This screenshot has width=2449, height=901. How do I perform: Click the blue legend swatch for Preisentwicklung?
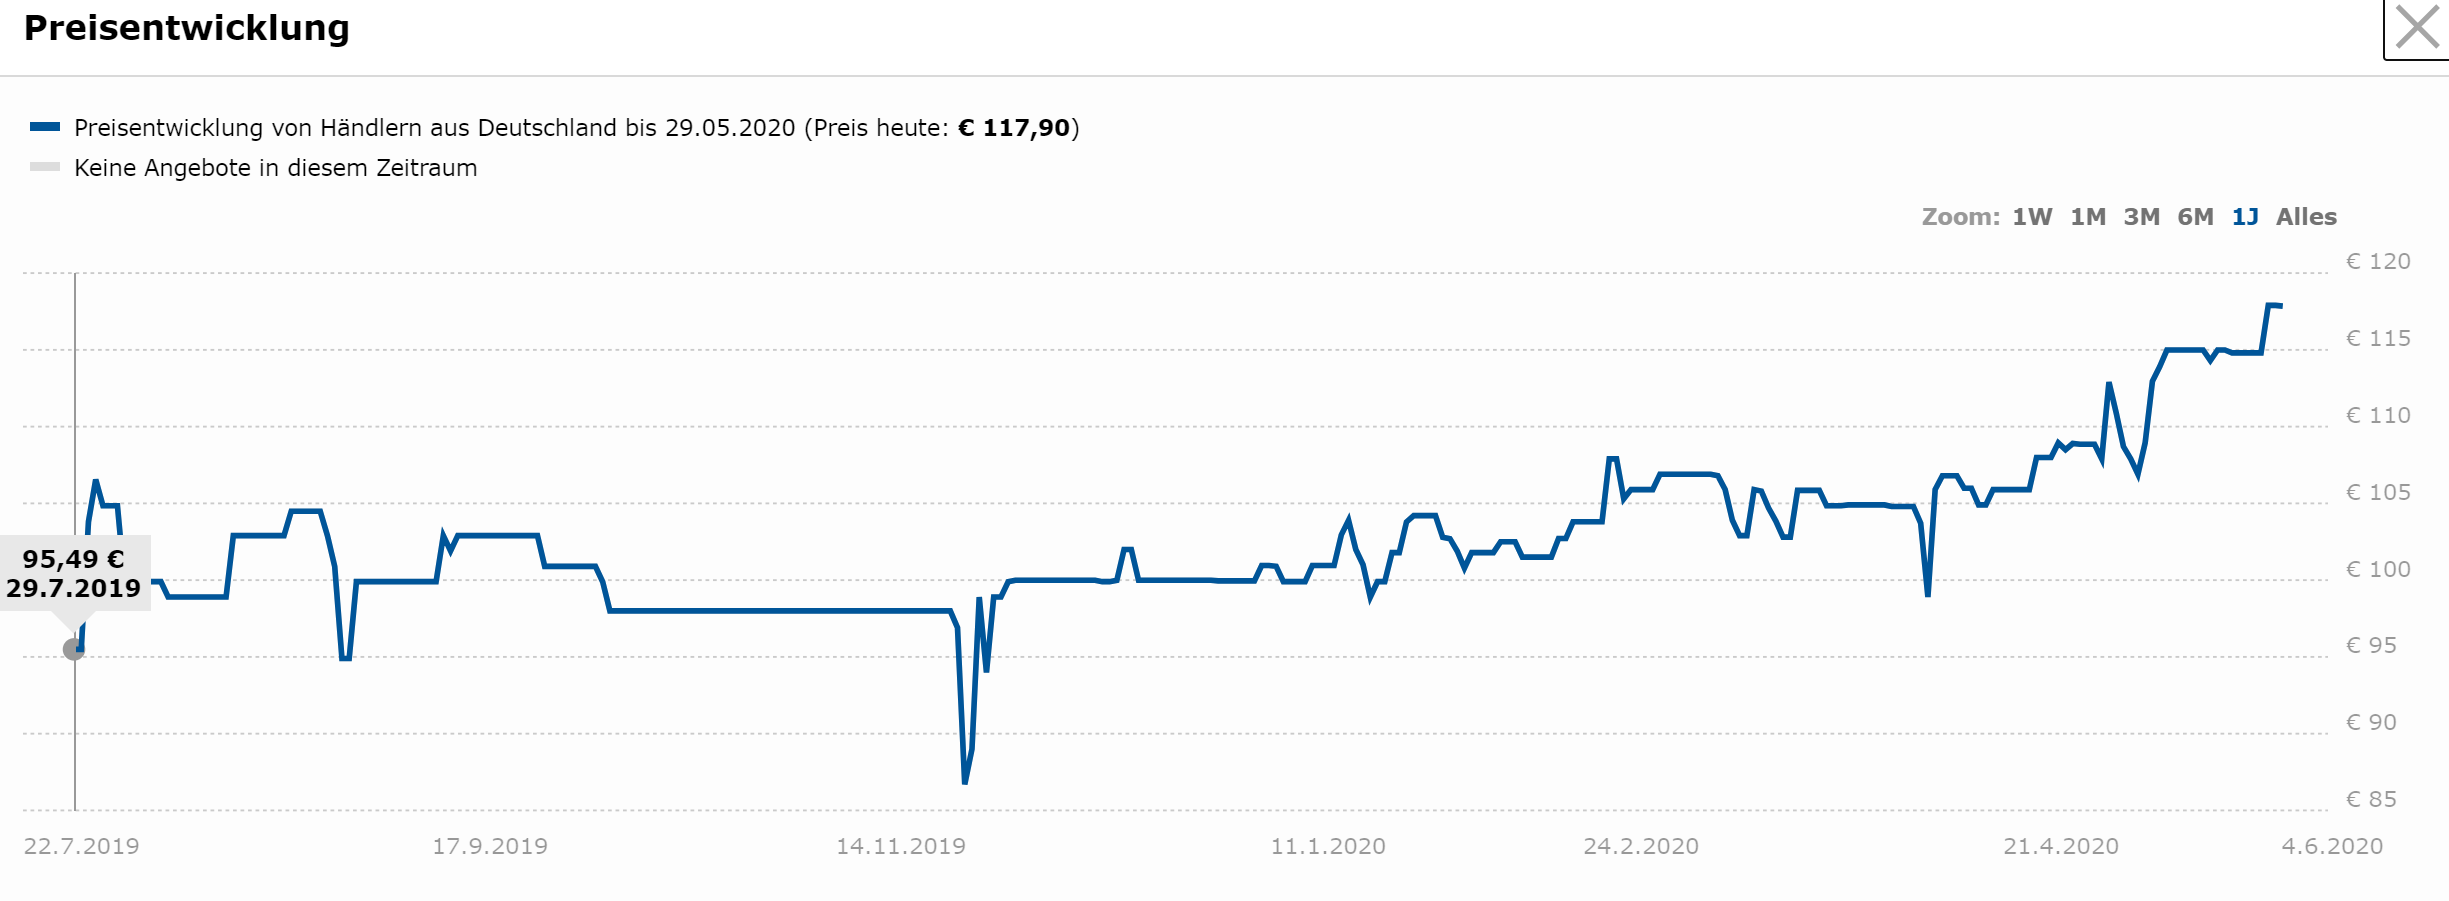click(x=45, y=127)
